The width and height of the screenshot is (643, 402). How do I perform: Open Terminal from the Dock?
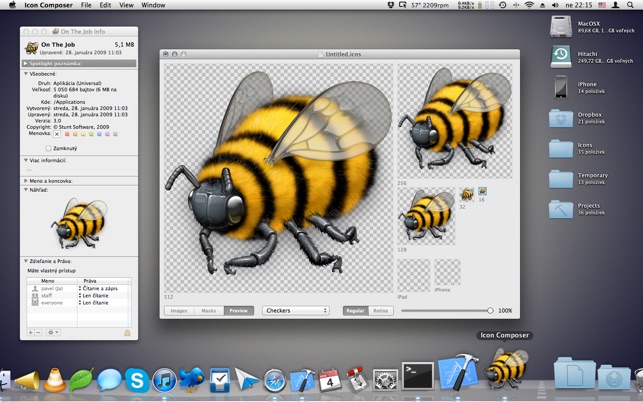(417, 376)
